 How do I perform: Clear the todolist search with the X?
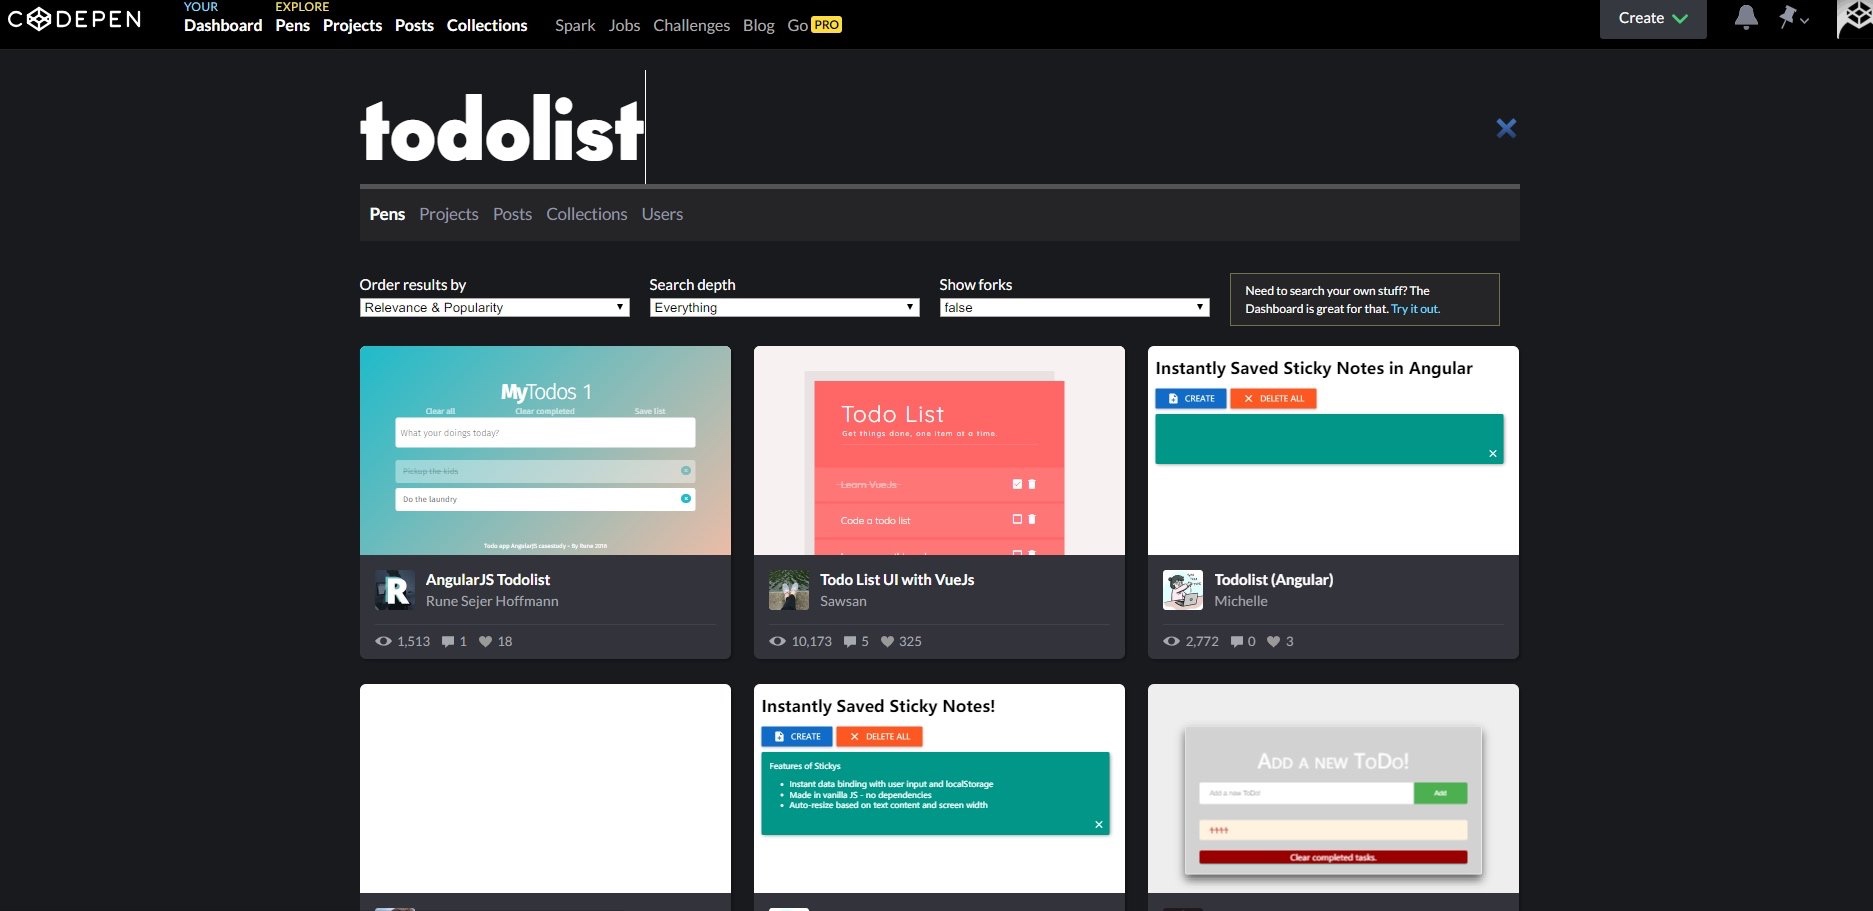[1506, 128]
